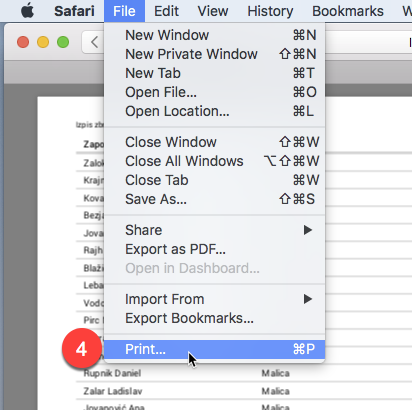
Task: Choose Save As… menu entry
Action: click(215, 199)
